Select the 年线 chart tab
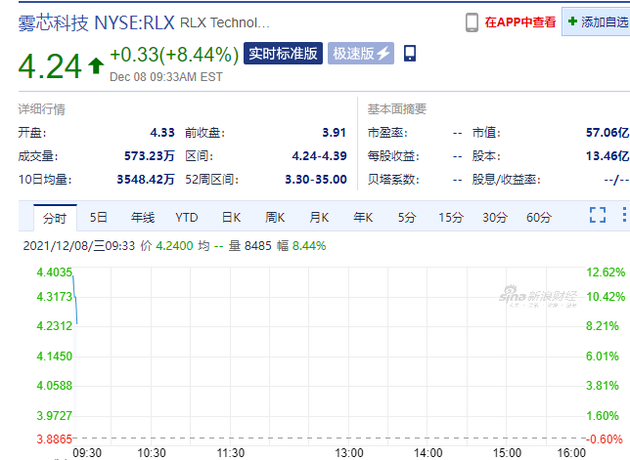 coord(143,218)
